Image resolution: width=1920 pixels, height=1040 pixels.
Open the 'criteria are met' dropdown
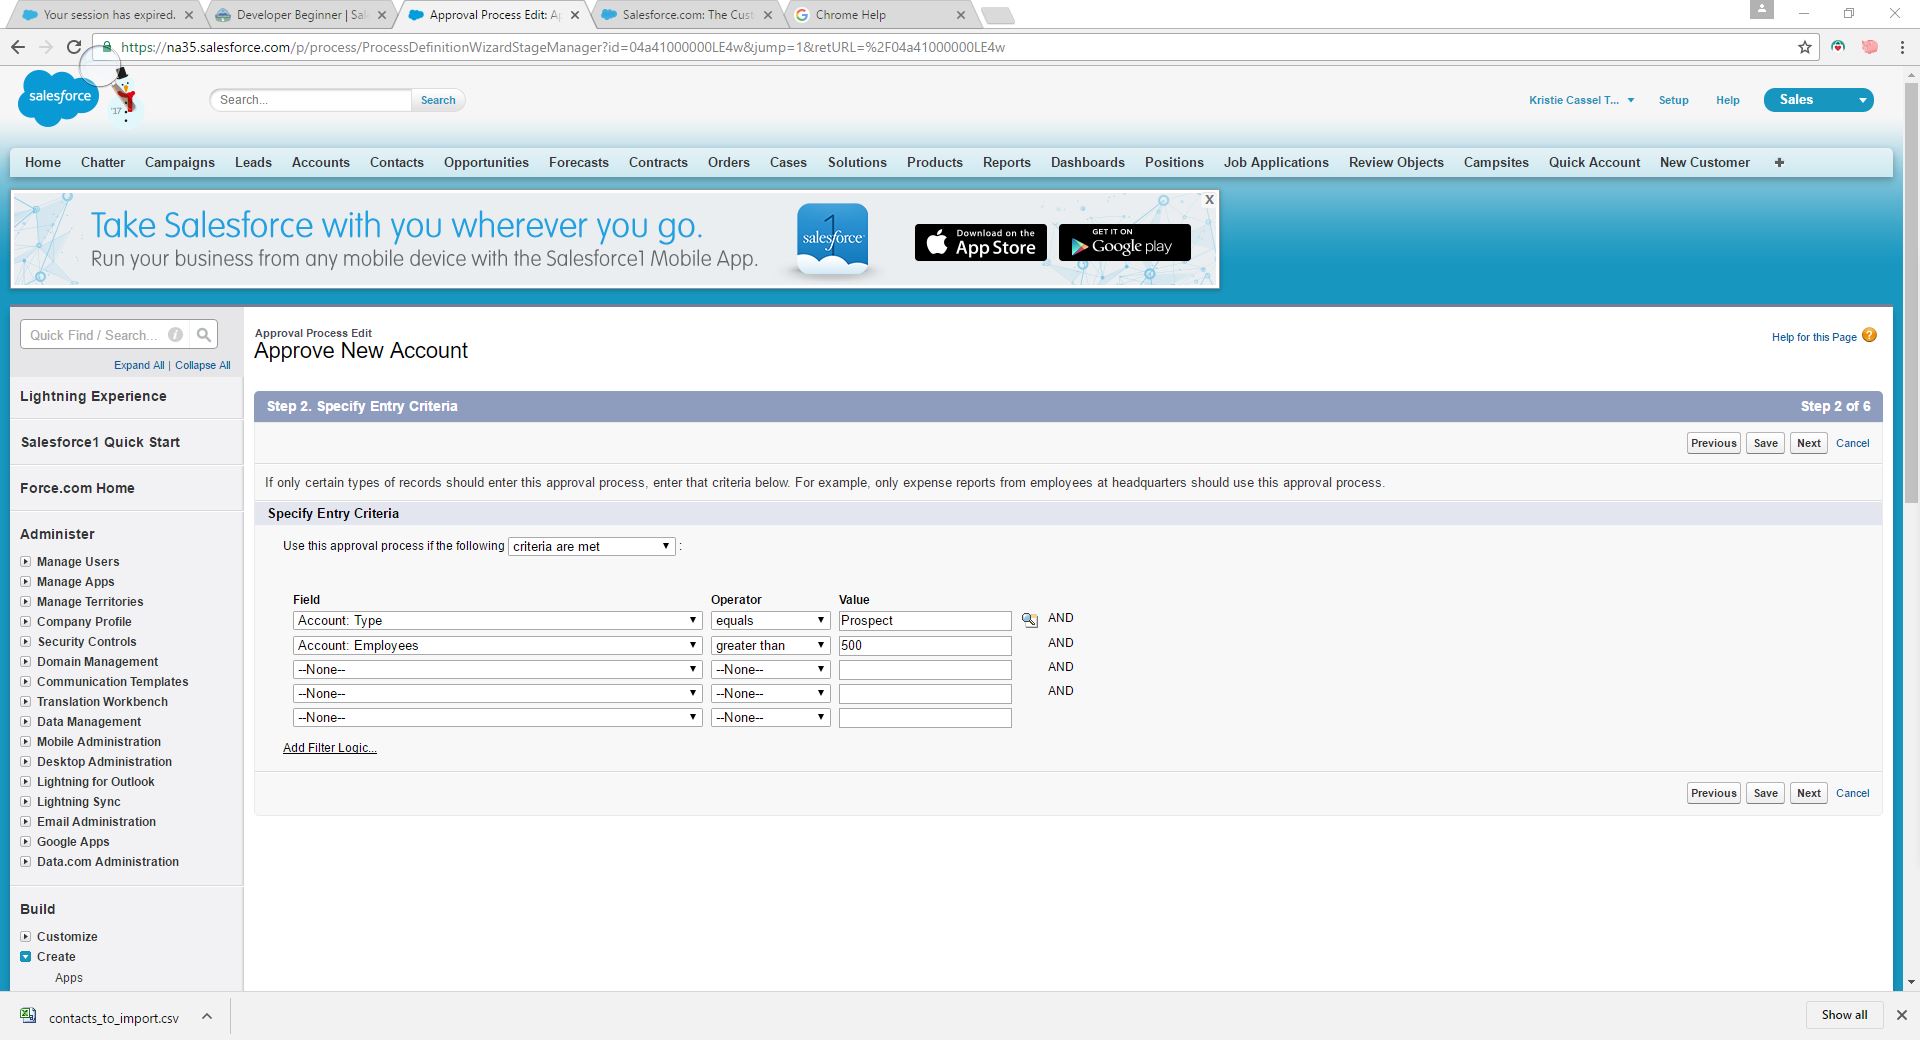[x=591, y=546]
